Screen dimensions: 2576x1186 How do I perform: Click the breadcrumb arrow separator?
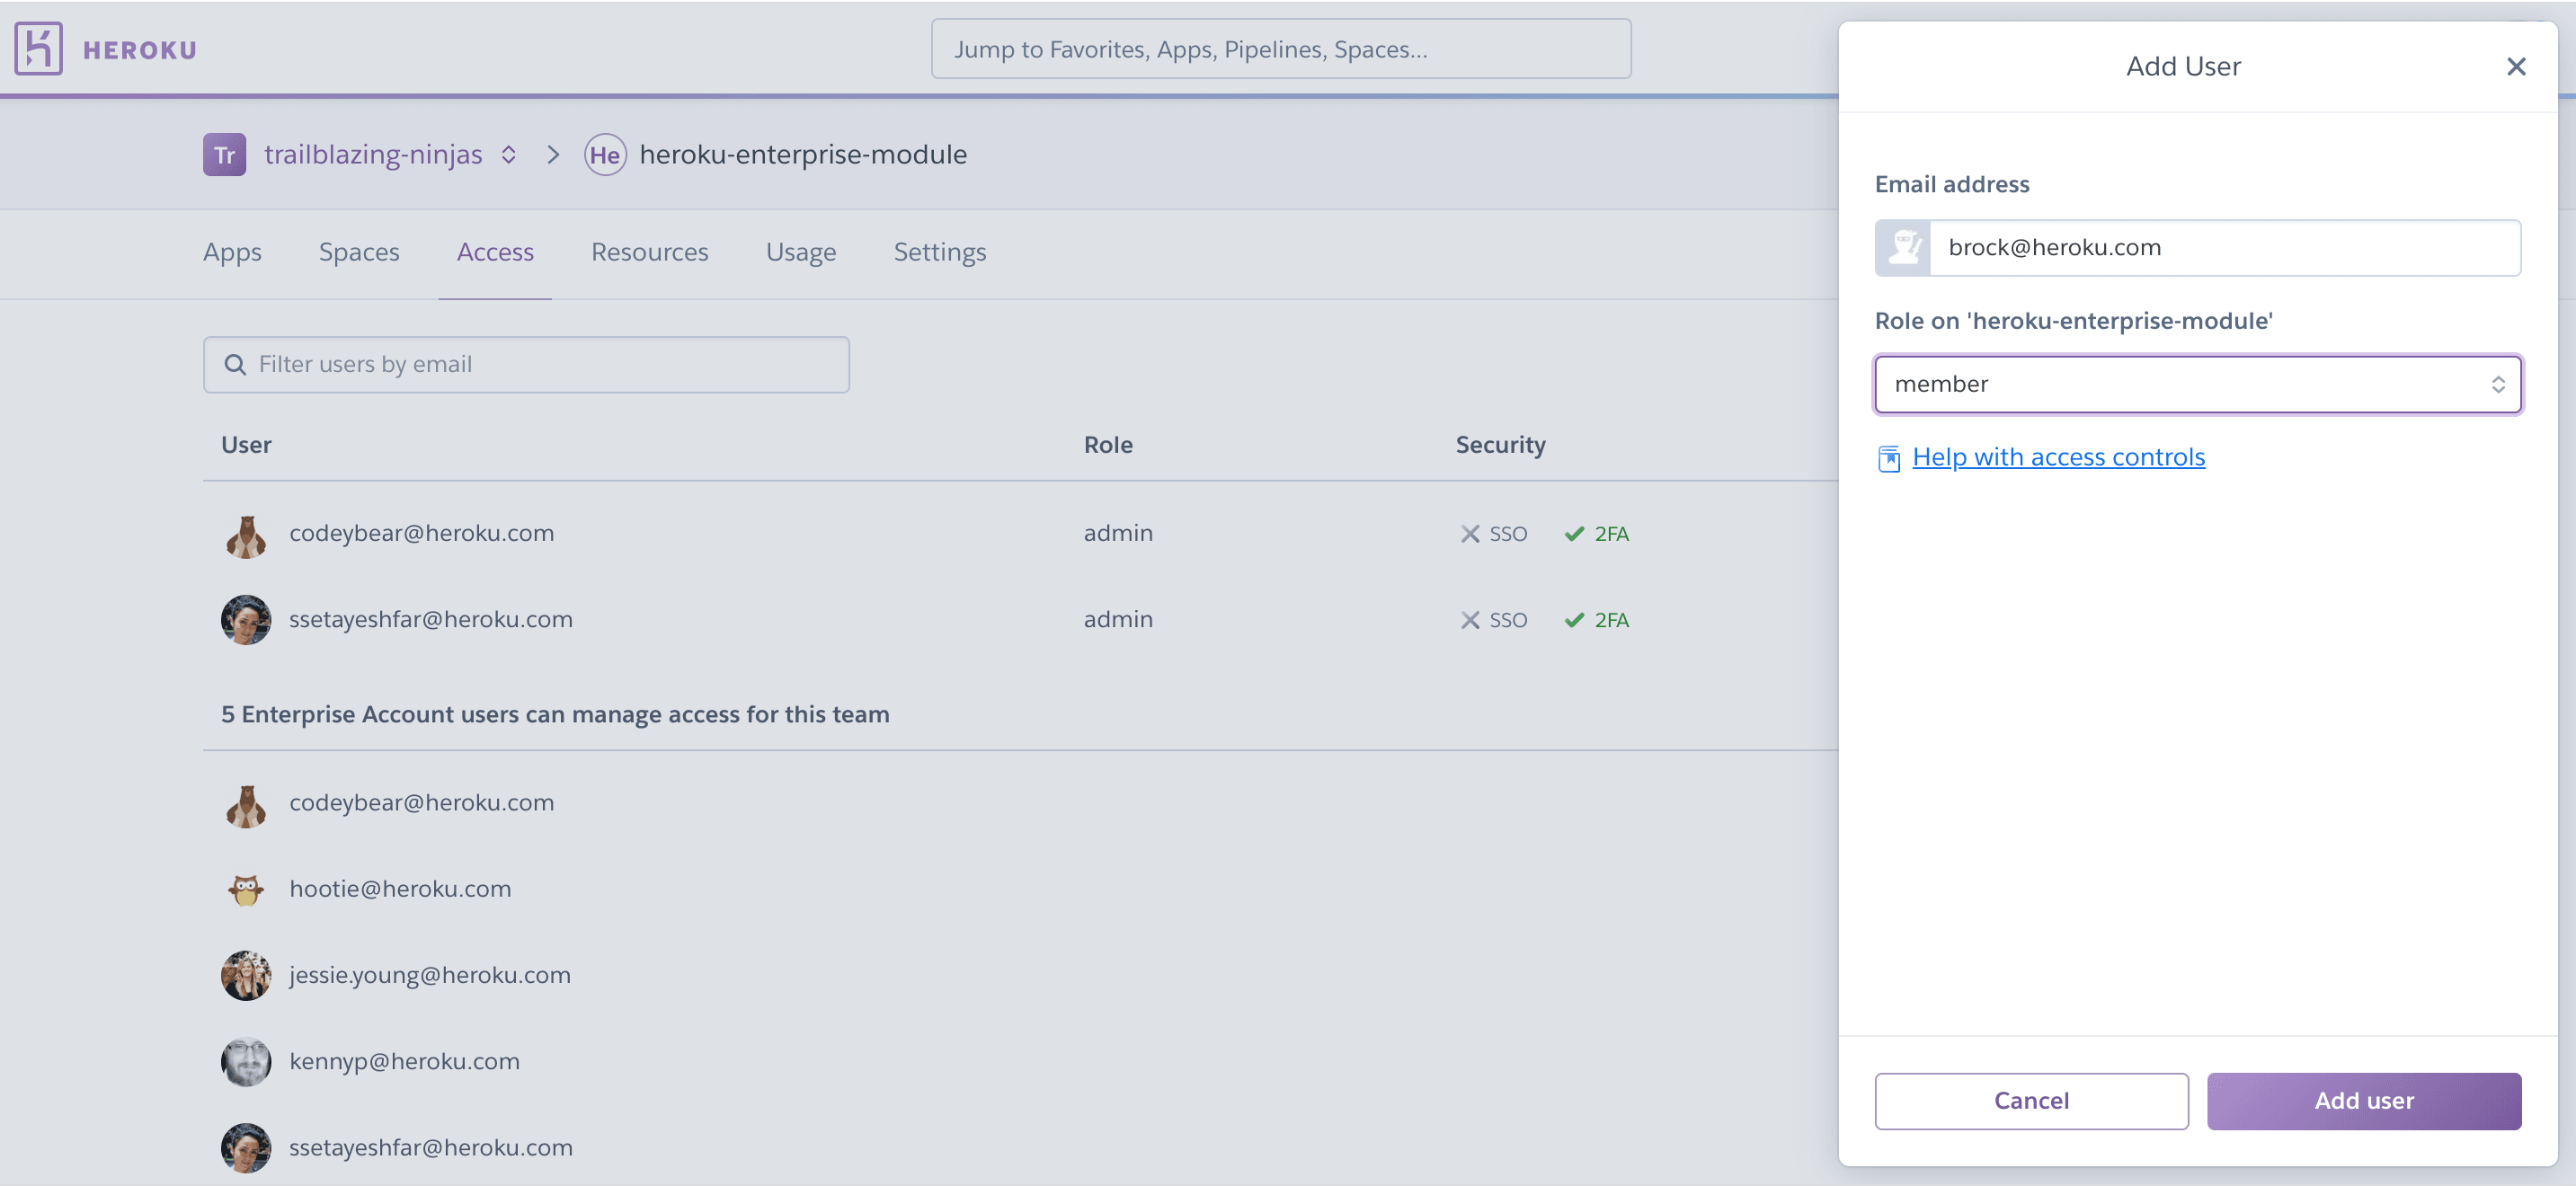click(553, 155)
